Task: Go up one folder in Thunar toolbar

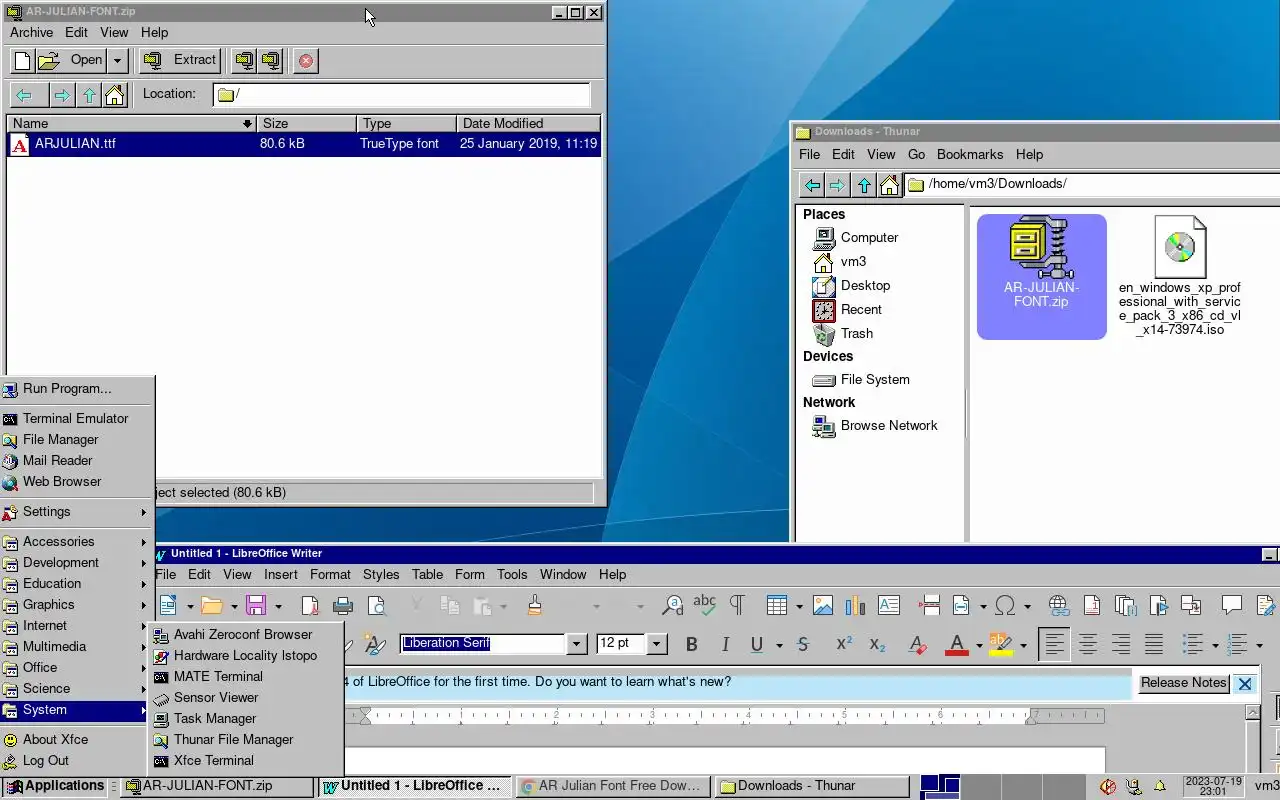Action: point(864,185)
